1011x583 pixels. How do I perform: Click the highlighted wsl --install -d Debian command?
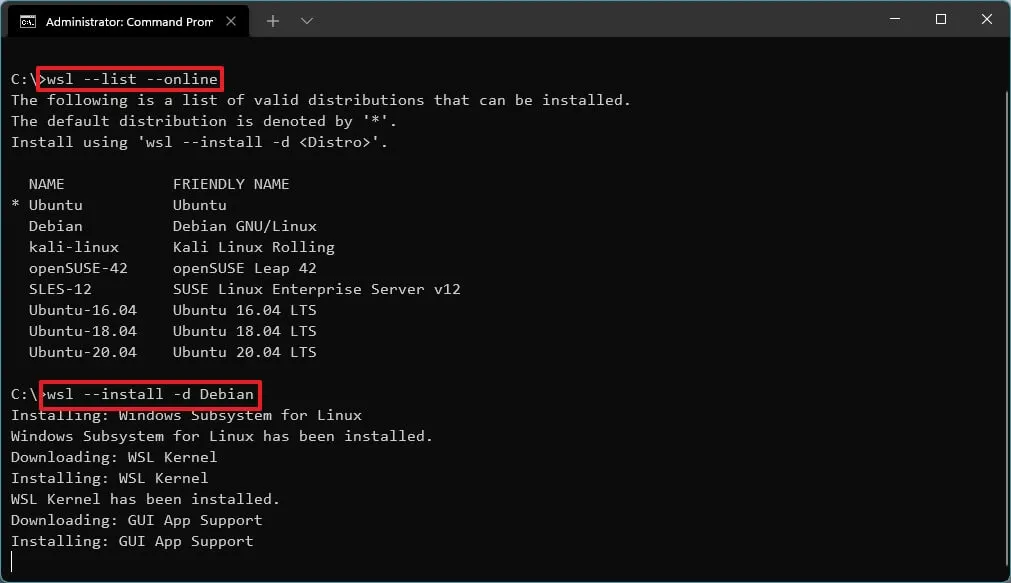(150, 393)
